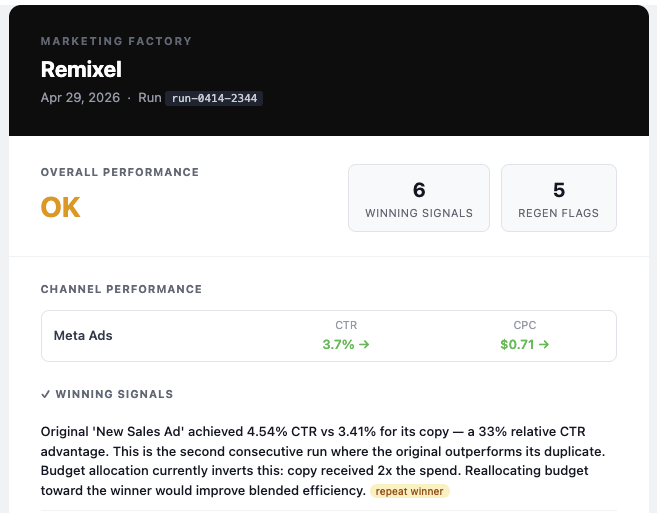Click the CPC trend arrow icon
This screenshot has height=513, width=657.
tap(544, 345)
